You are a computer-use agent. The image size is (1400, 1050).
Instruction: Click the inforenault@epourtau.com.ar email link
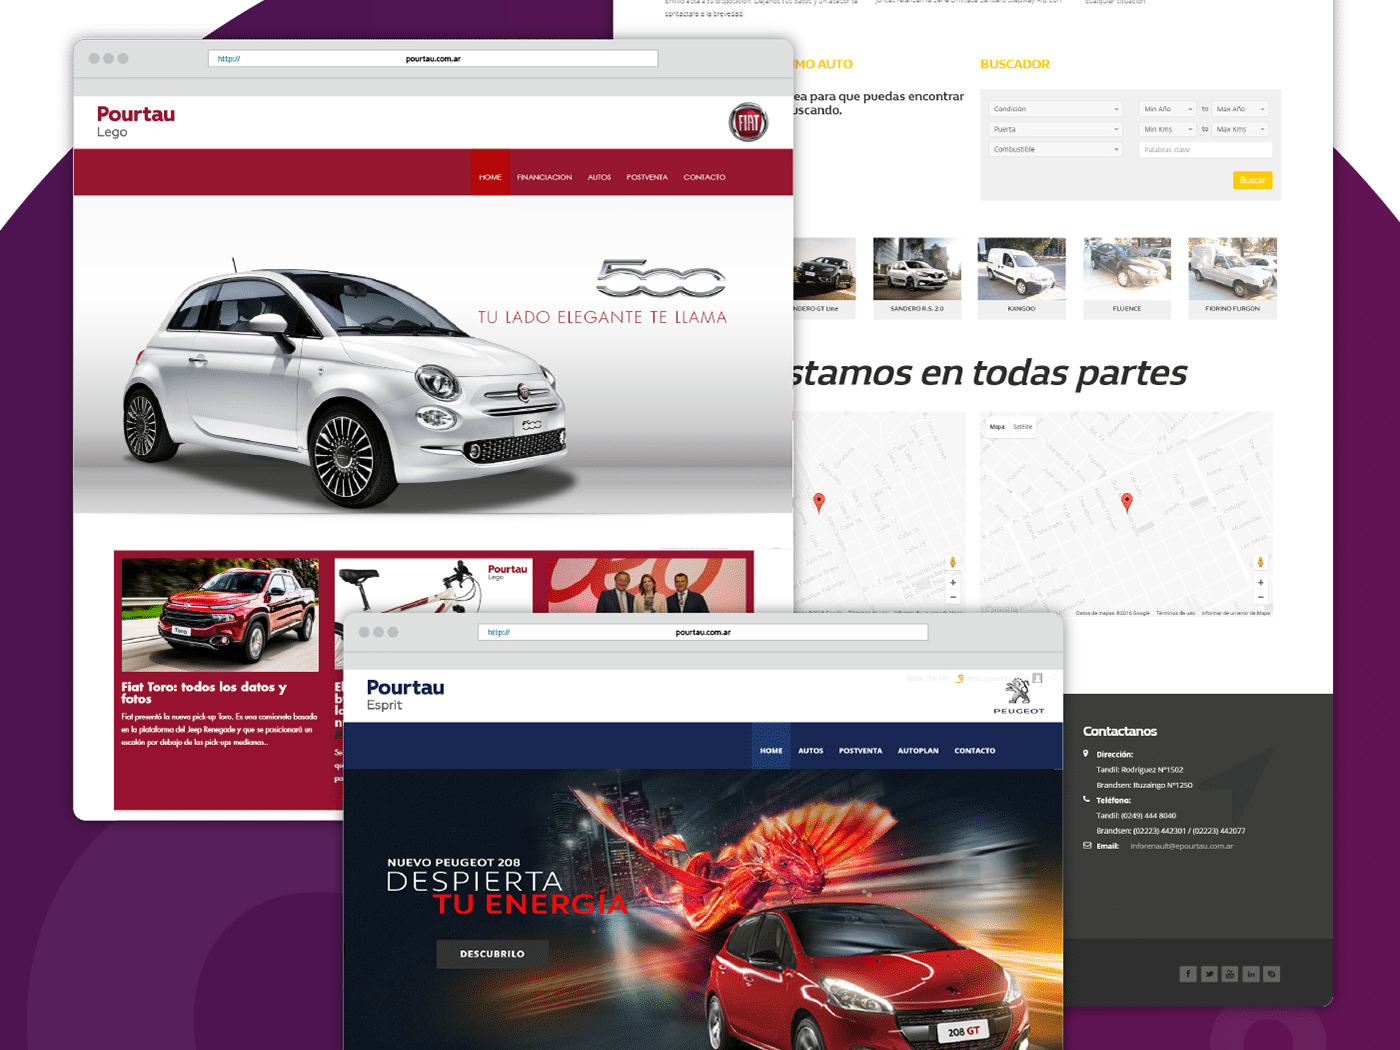click(1181, 846)
